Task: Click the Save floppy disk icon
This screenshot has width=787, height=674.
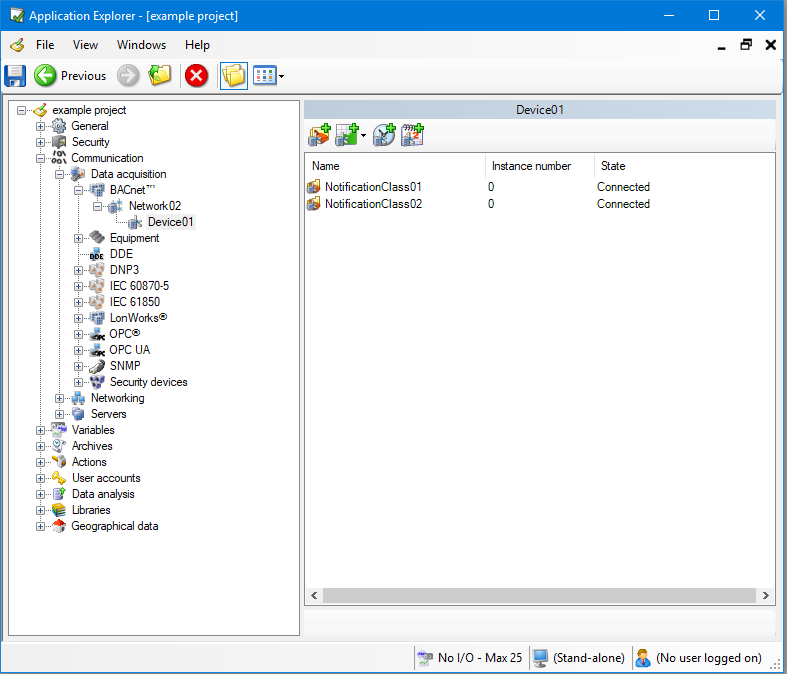Action: click(x=15, y=76)
